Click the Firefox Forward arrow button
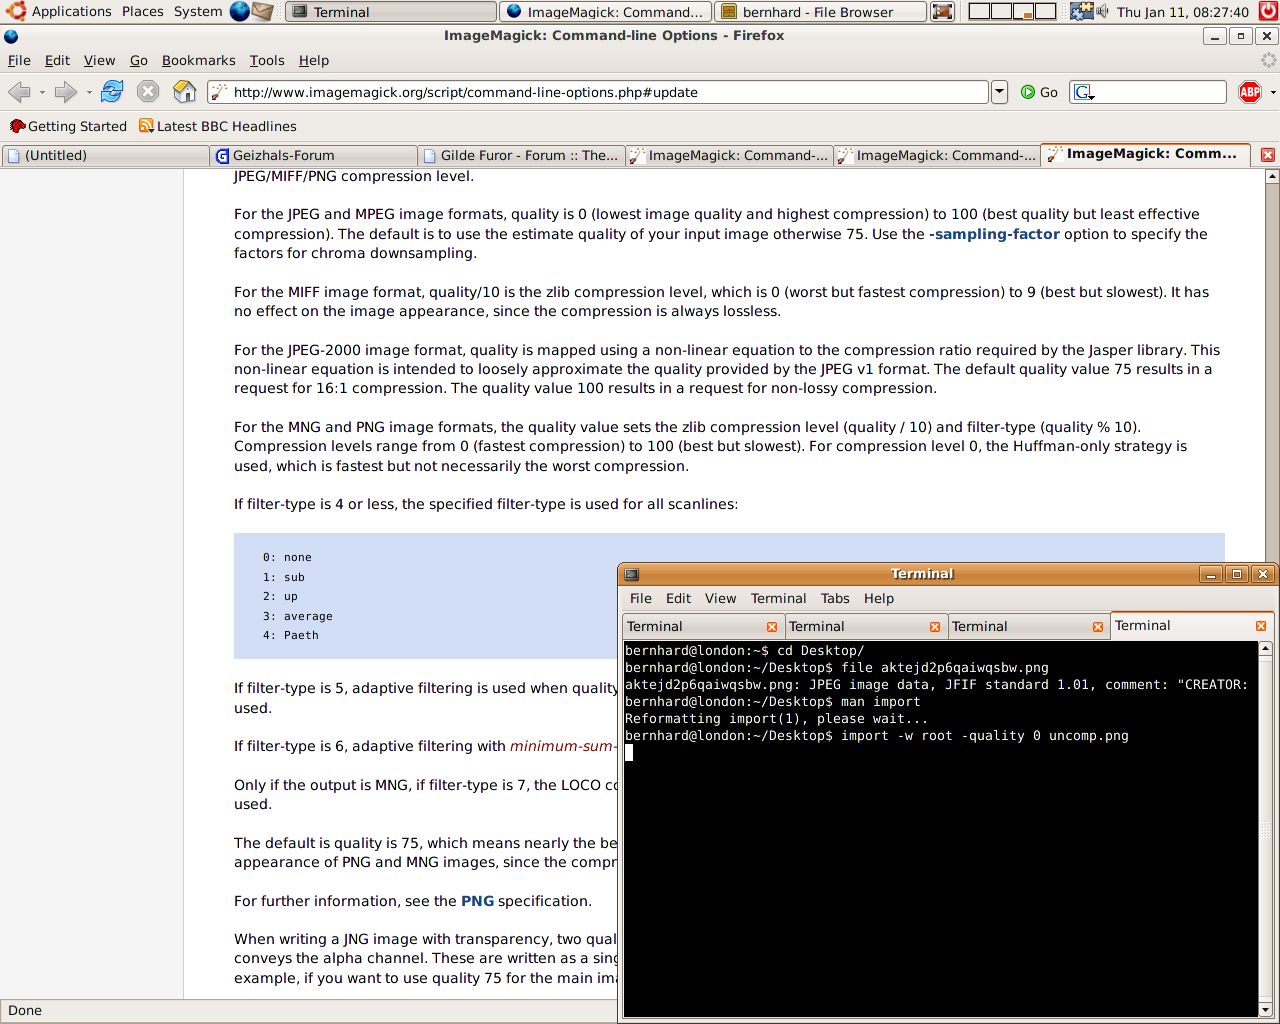The width and height of the screenshot is (1280, 1024). (66, 92)
